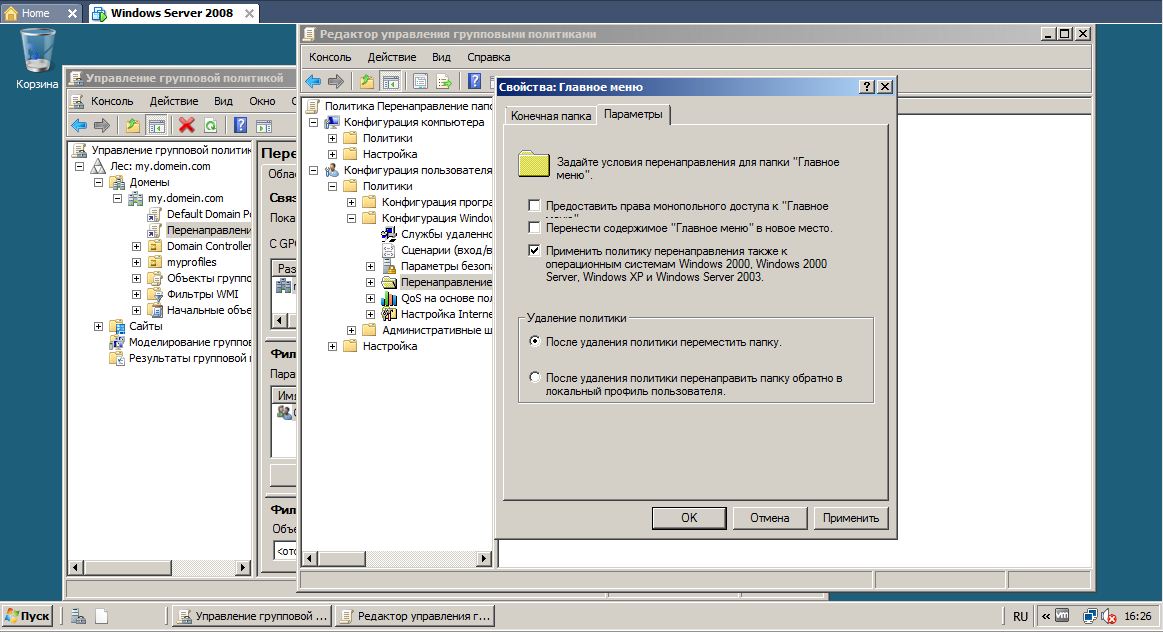Click Export list icon in Editor toolbar
Image resolution: width=1163 pixels, height=633 pixels.
[444, 82]
